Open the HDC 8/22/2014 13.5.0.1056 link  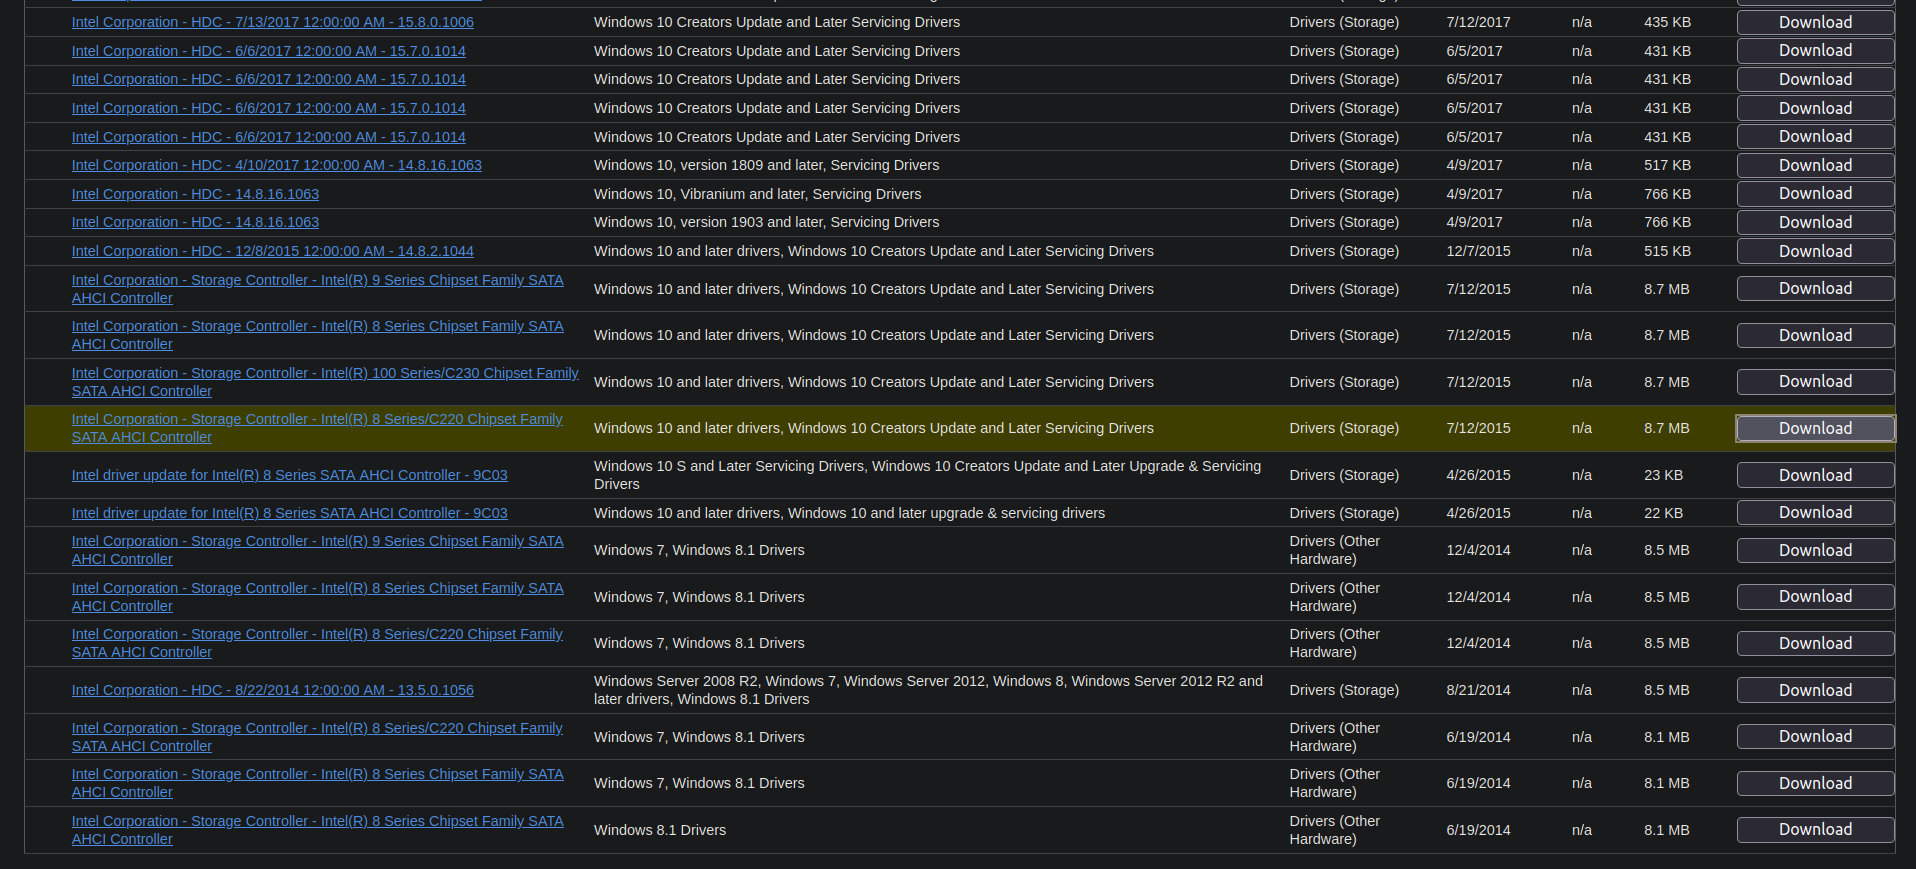click(x=273, y=690)
